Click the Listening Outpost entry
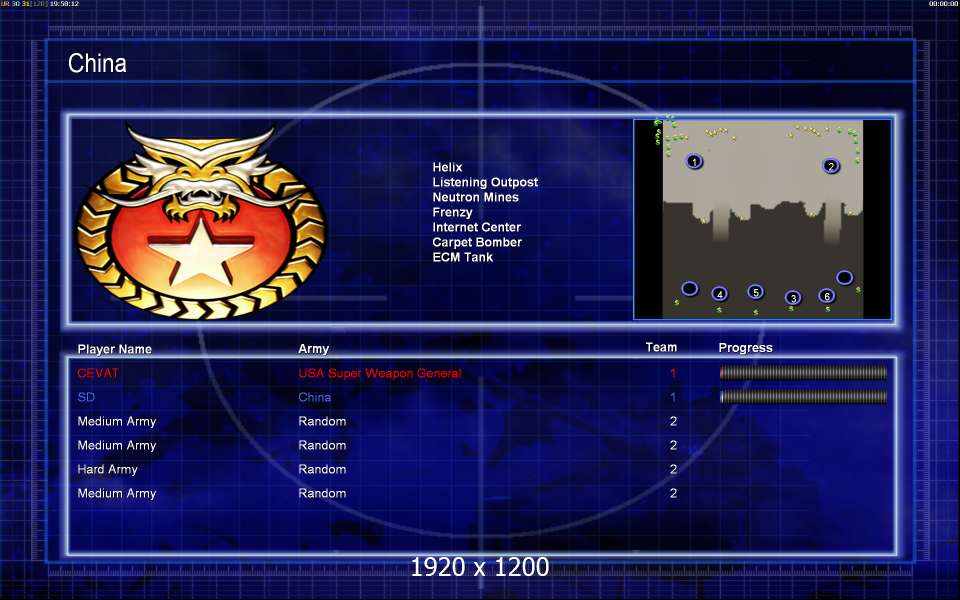The image size is (960, 600). pos(485,182)
